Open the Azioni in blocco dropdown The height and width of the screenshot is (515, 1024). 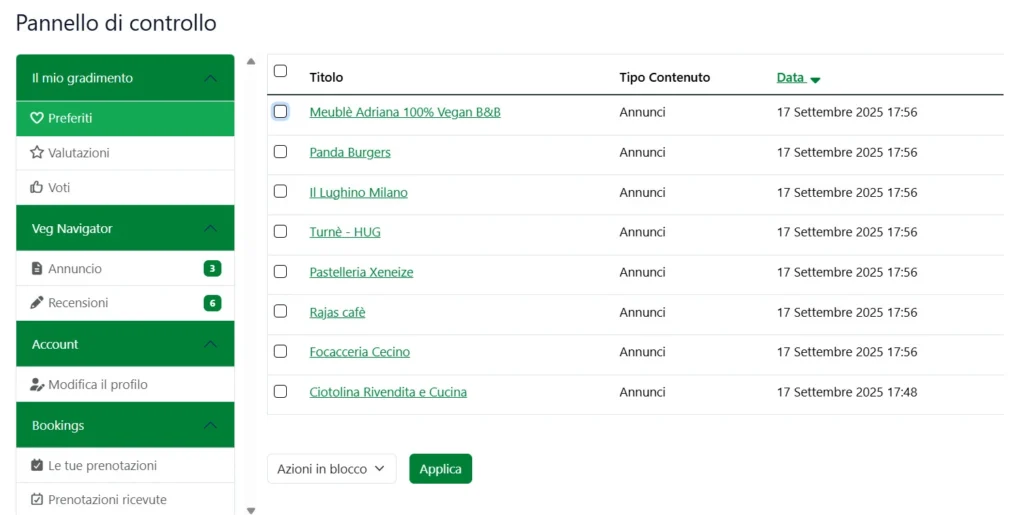click(331, 468)
